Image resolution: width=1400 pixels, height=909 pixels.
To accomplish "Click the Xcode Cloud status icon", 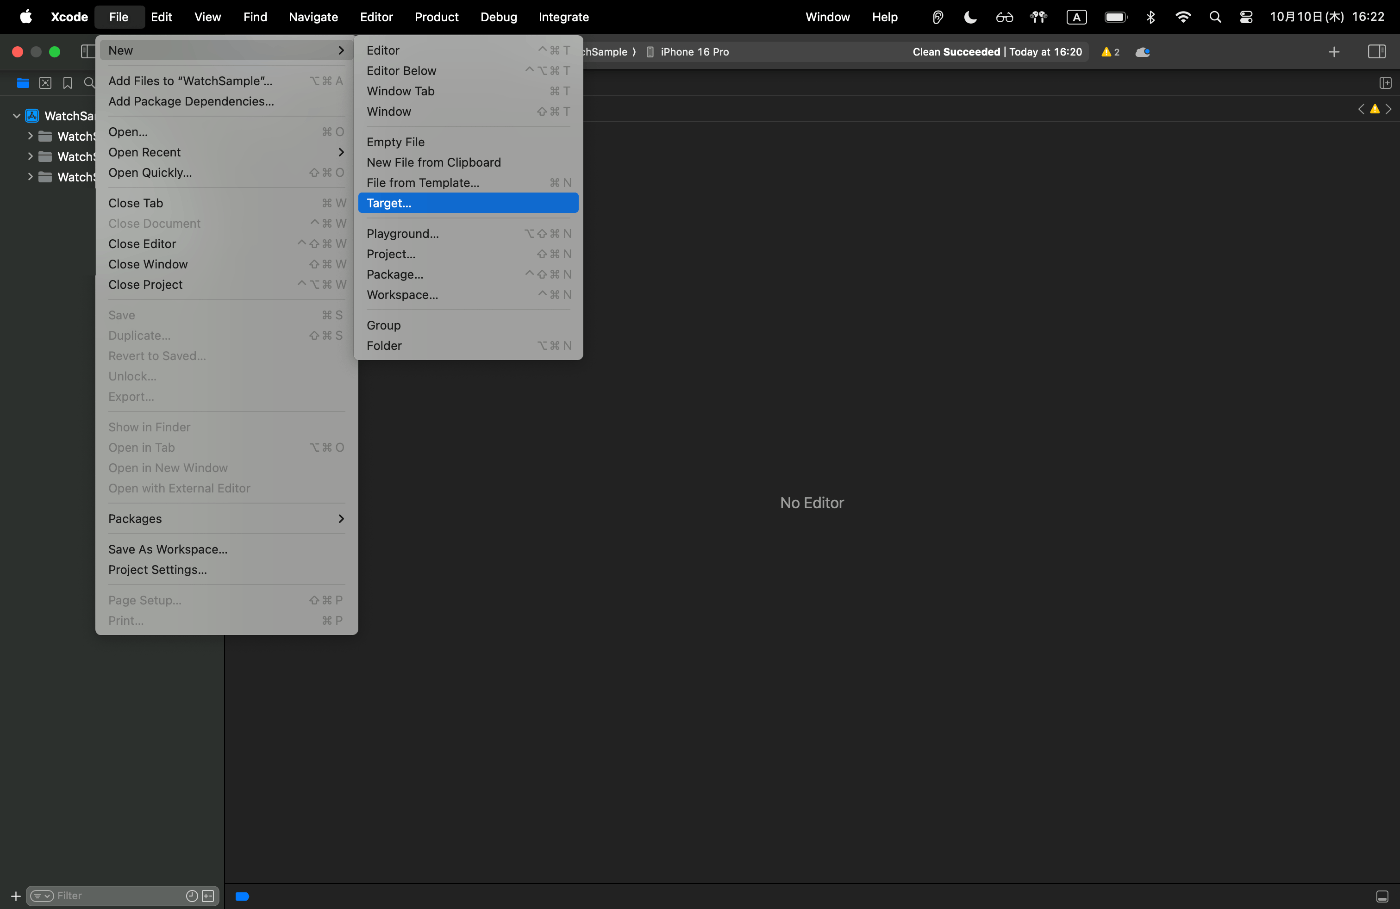I will (1143, 52).
